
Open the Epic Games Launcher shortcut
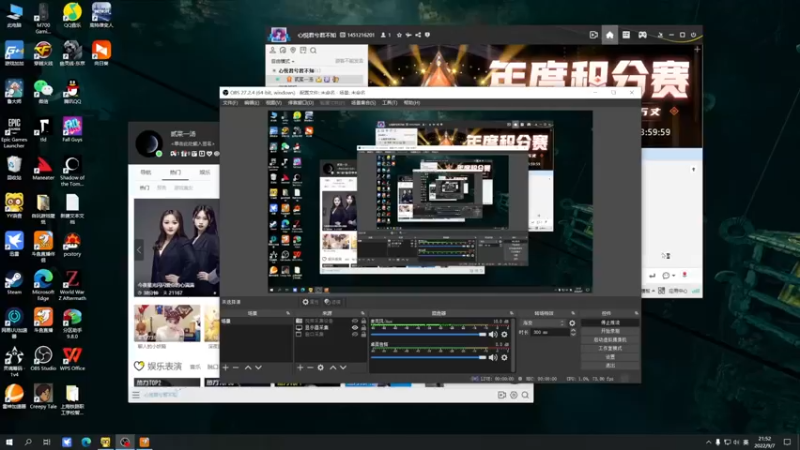(x=14, y=133)
